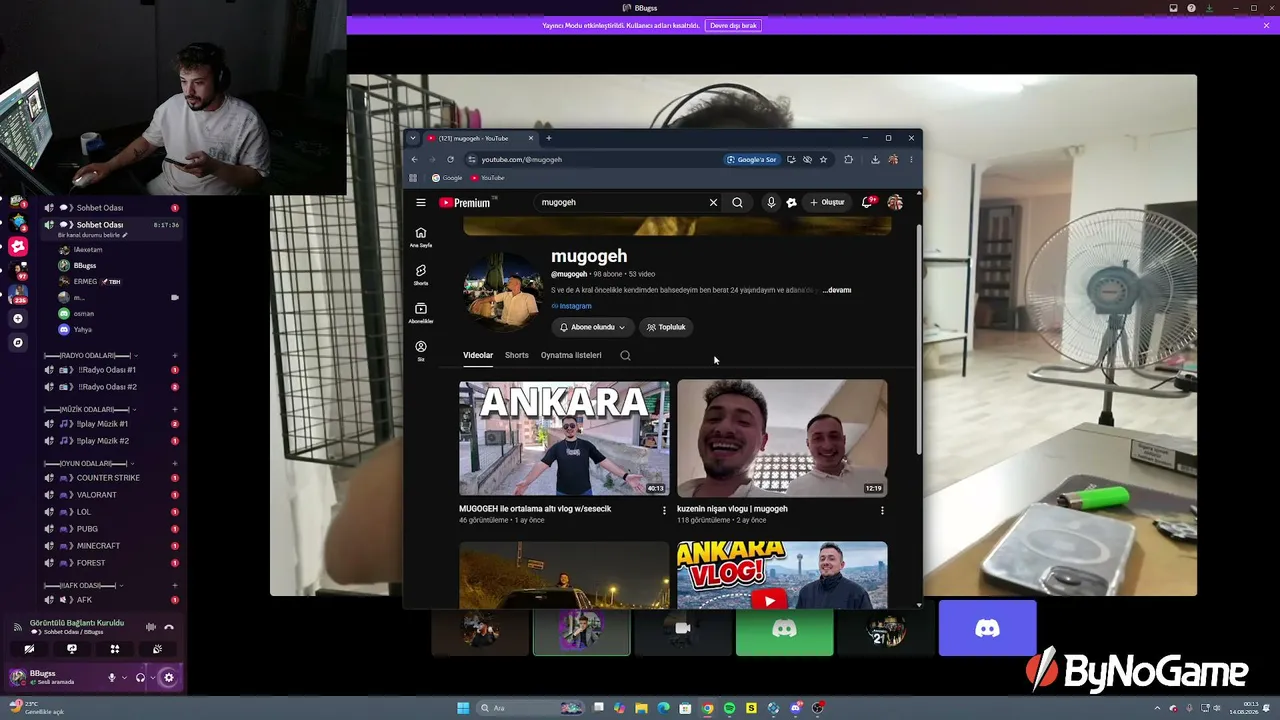This screenshot has width=1280, height=720.
Task: Open Chrome three-dot menu
Action: tap(911, 159)
